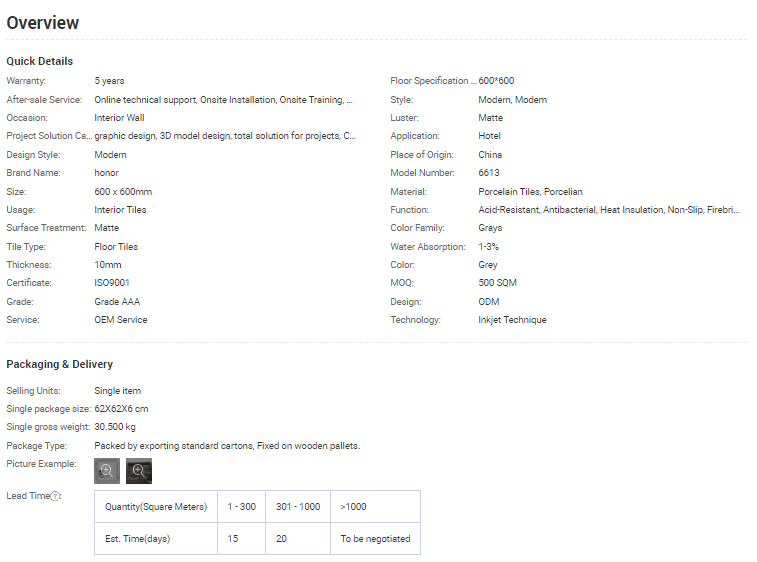
Task: Click the >1000 quantity cell
Action: [x=353, y=507]
